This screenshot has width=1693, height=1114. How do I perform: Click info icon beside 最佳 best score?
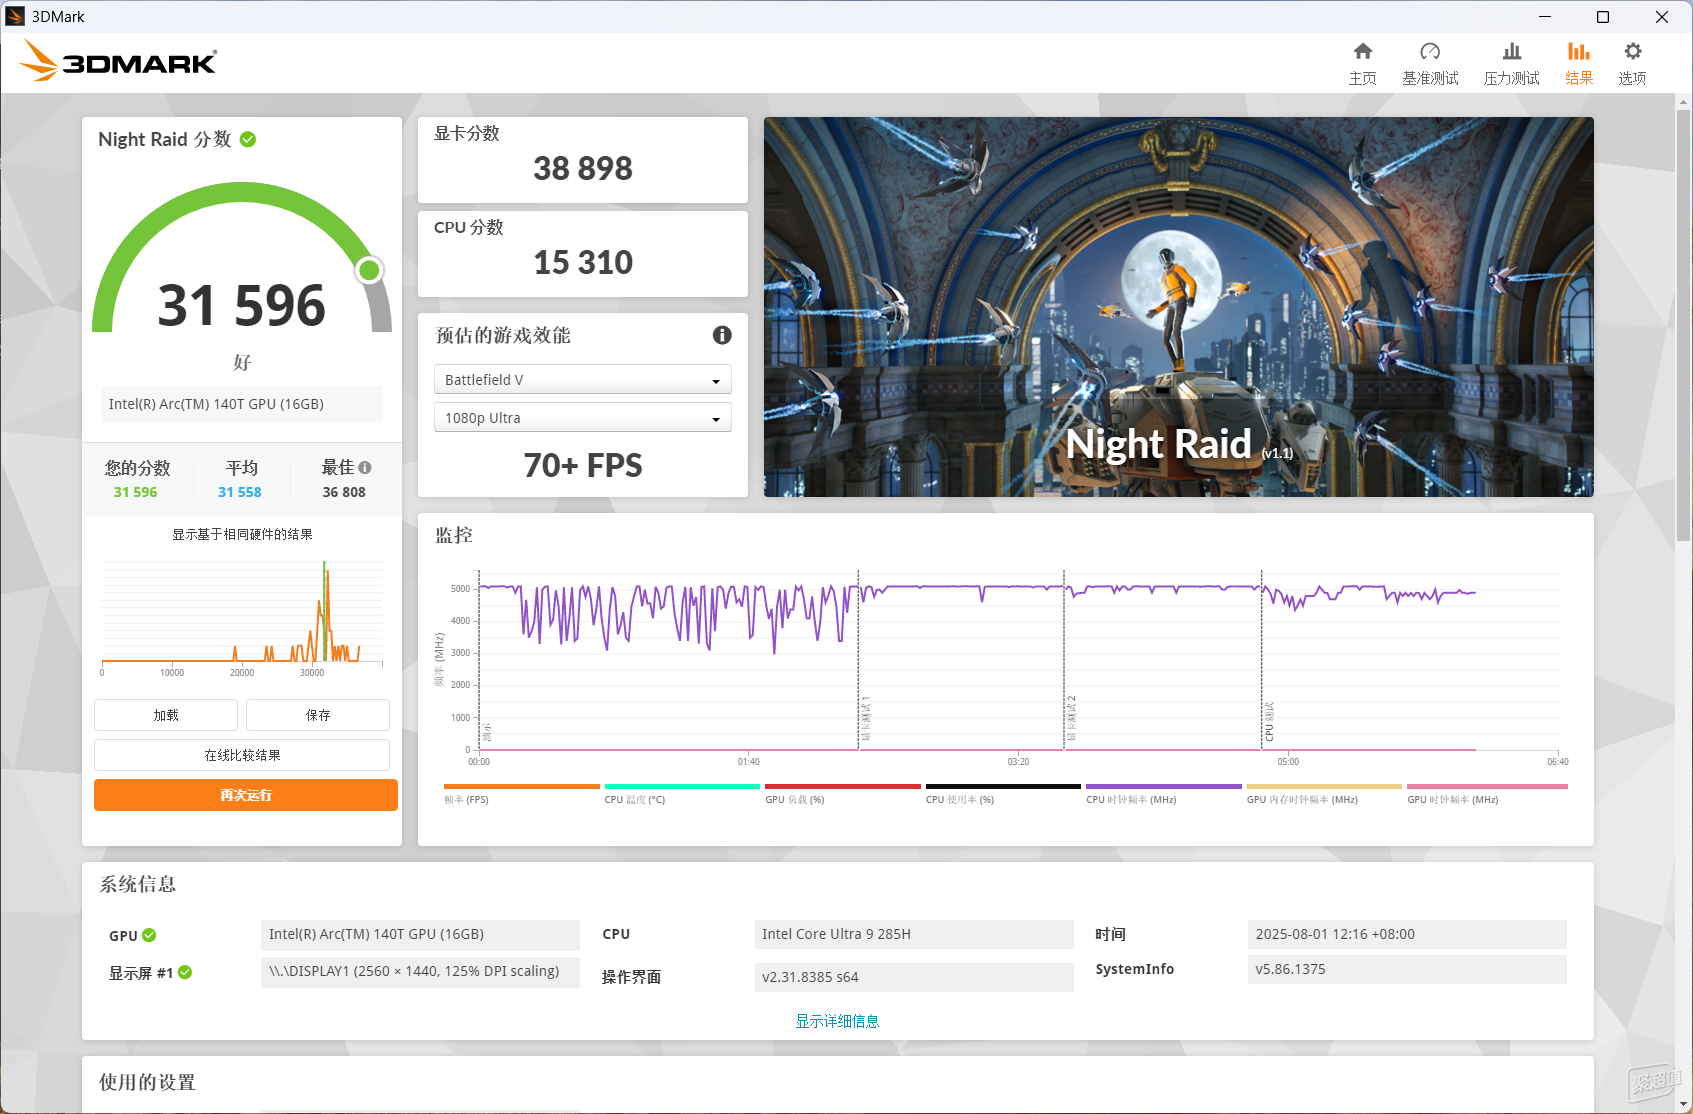365,467
